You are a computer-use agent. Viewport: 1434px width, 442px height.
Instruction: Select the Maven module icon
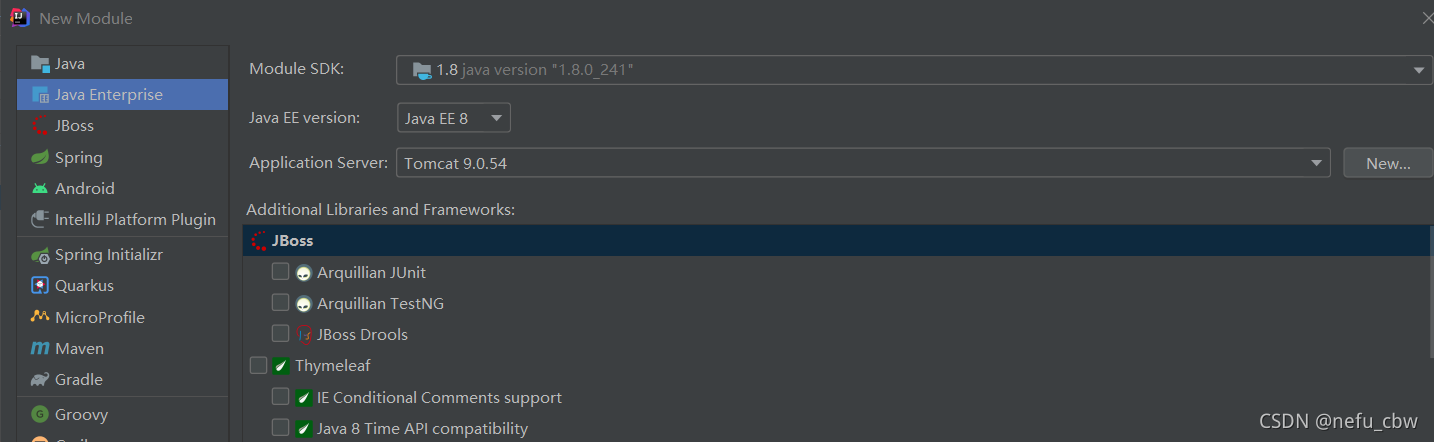click(40, 348)
